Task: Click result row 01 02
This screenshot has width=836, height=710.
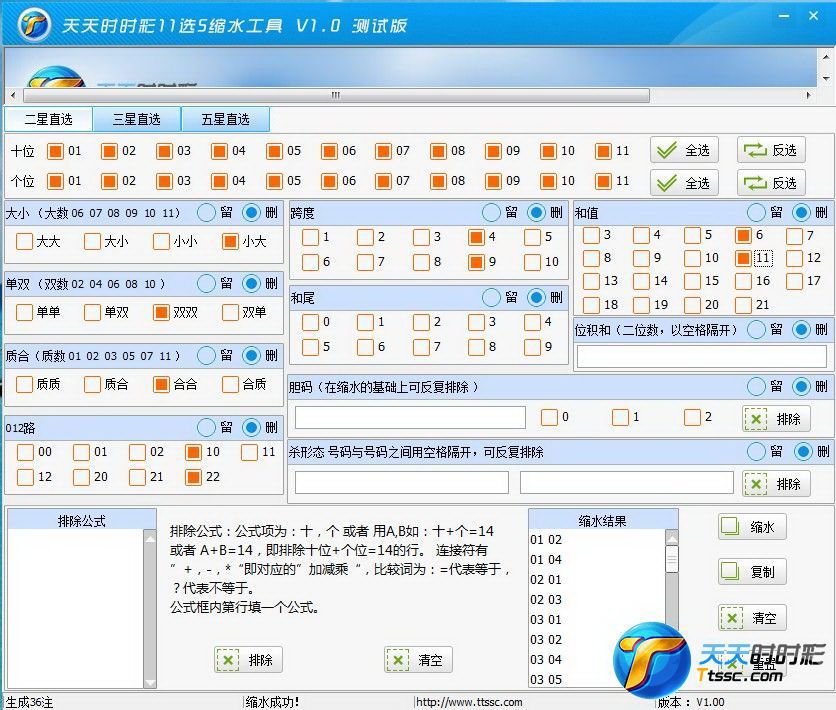Action: [x=546, y=540]
